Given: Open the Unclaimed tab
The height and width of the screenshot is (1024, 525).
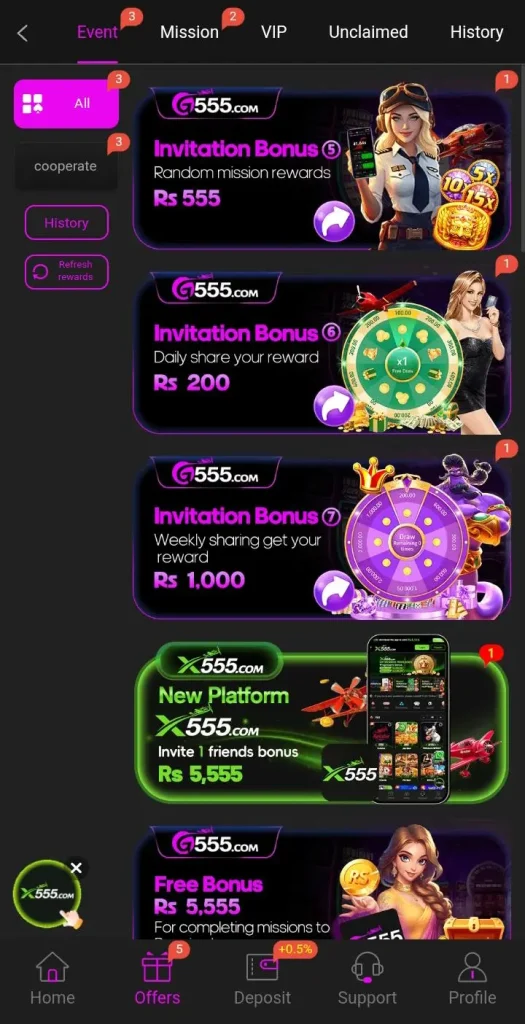Looking at the screenshot, I should coord(368,32).
